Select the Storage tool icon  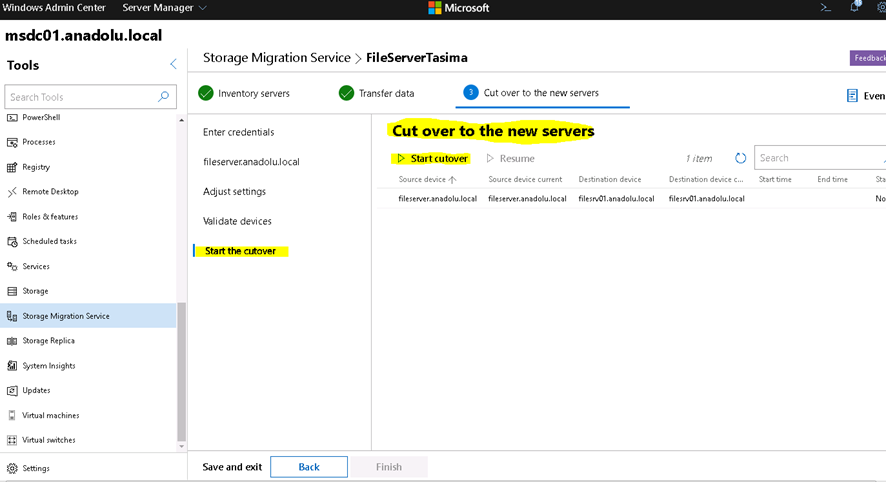pyautogui.click(x=12, y=291)
